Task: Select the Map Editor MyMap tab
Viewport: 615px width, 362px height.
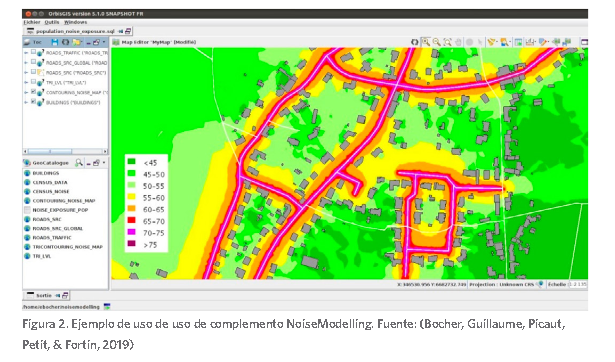Action: (x=155, y=42)
